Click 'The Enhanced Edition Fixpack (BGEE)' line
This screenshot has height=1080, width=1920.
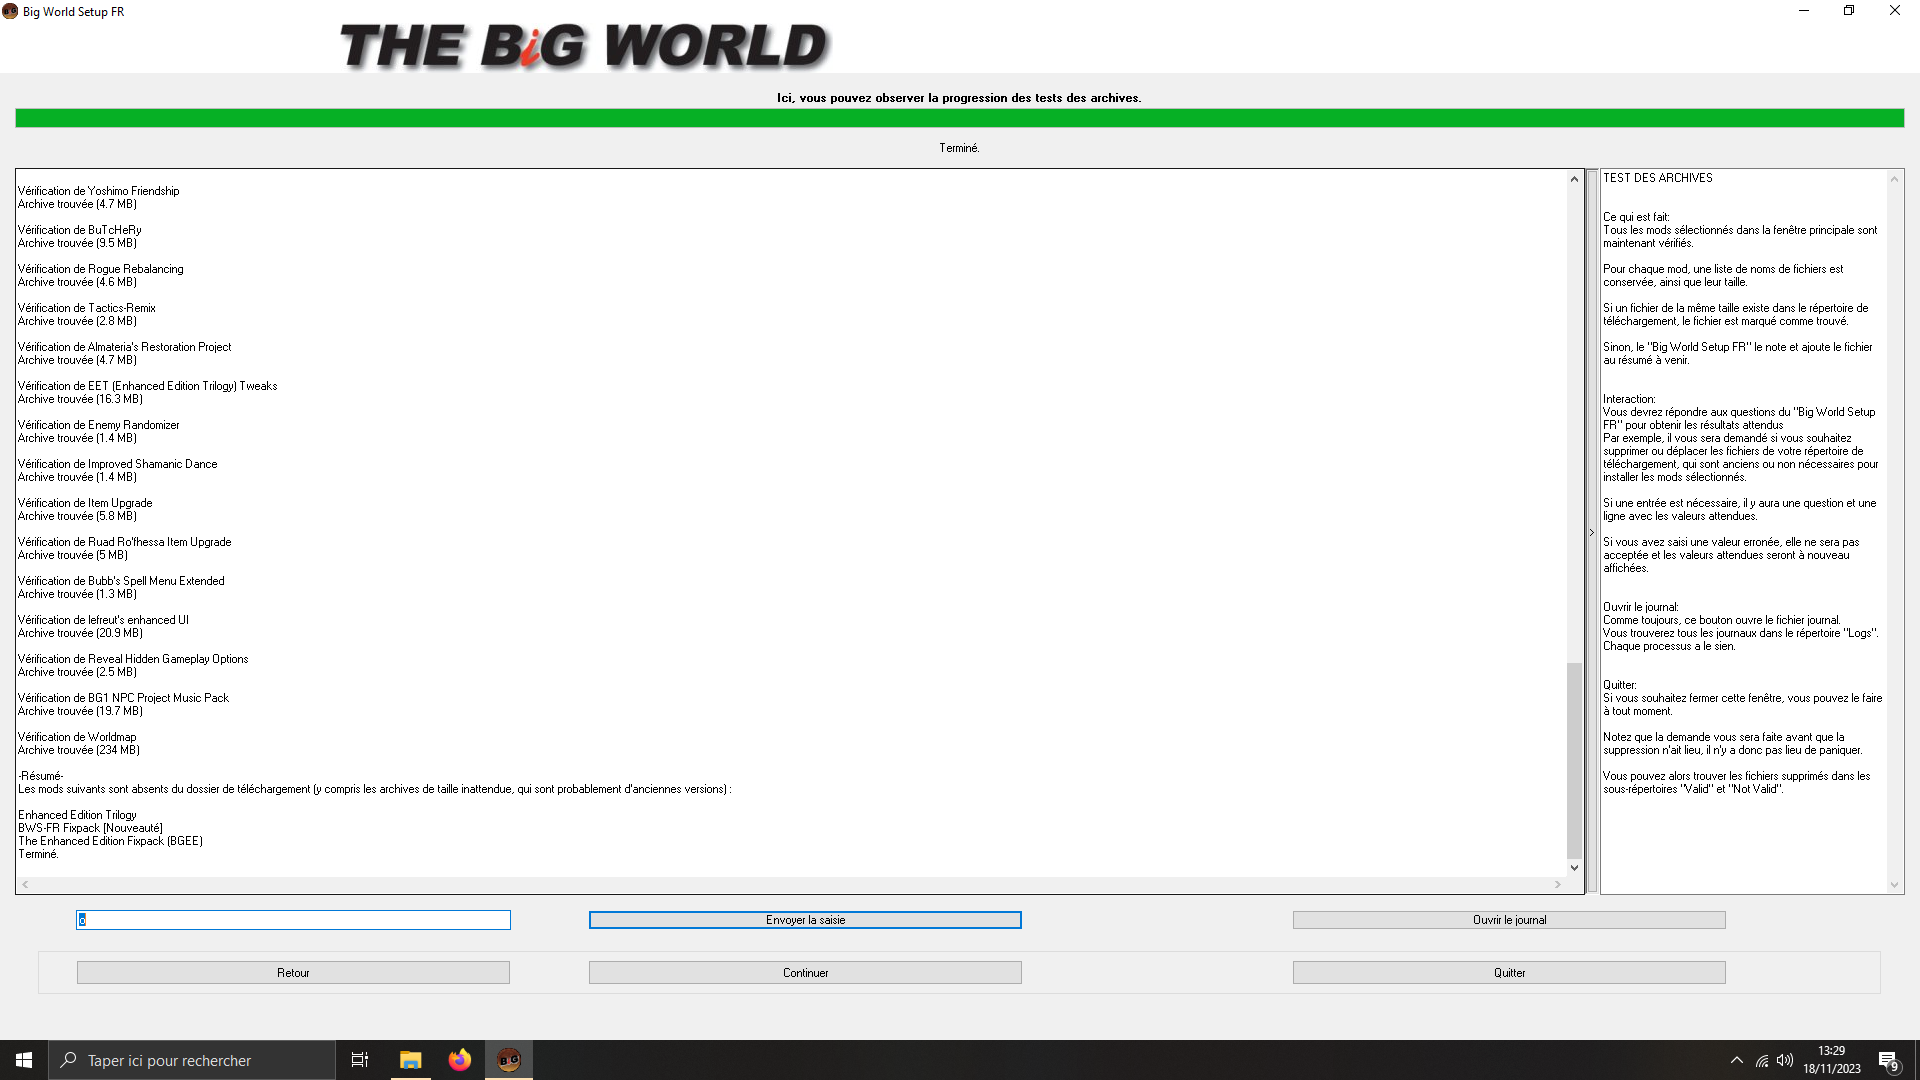click(x=110, y=841)
